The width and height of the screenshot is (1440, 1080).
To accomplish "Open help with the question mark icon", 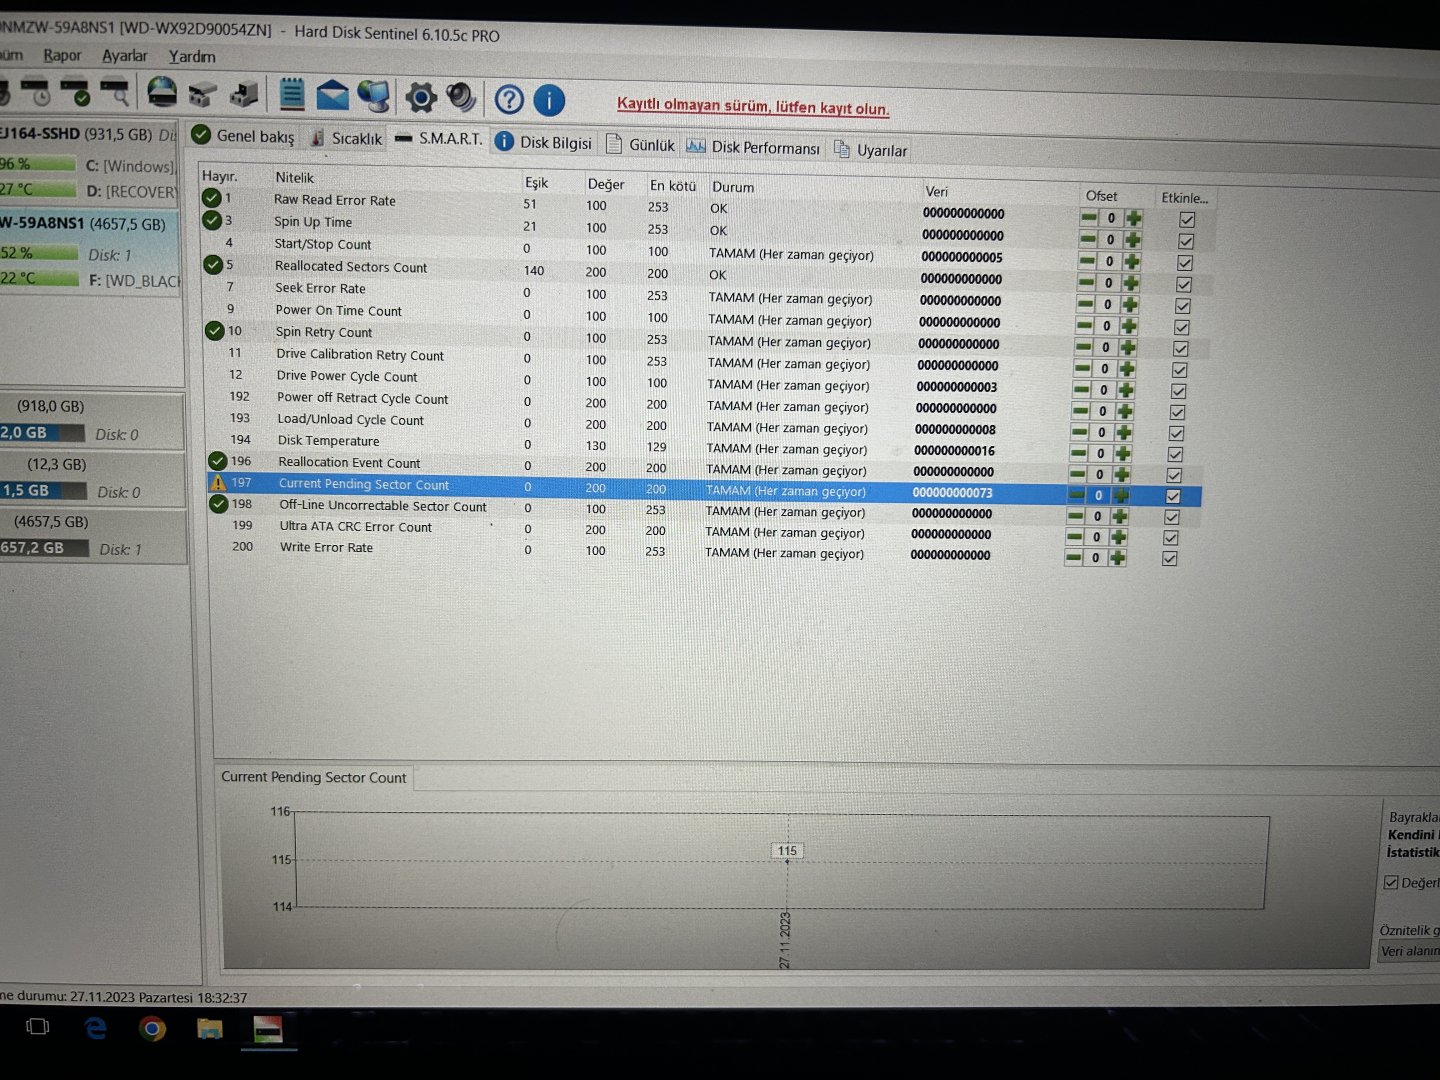I will [509, 99].
